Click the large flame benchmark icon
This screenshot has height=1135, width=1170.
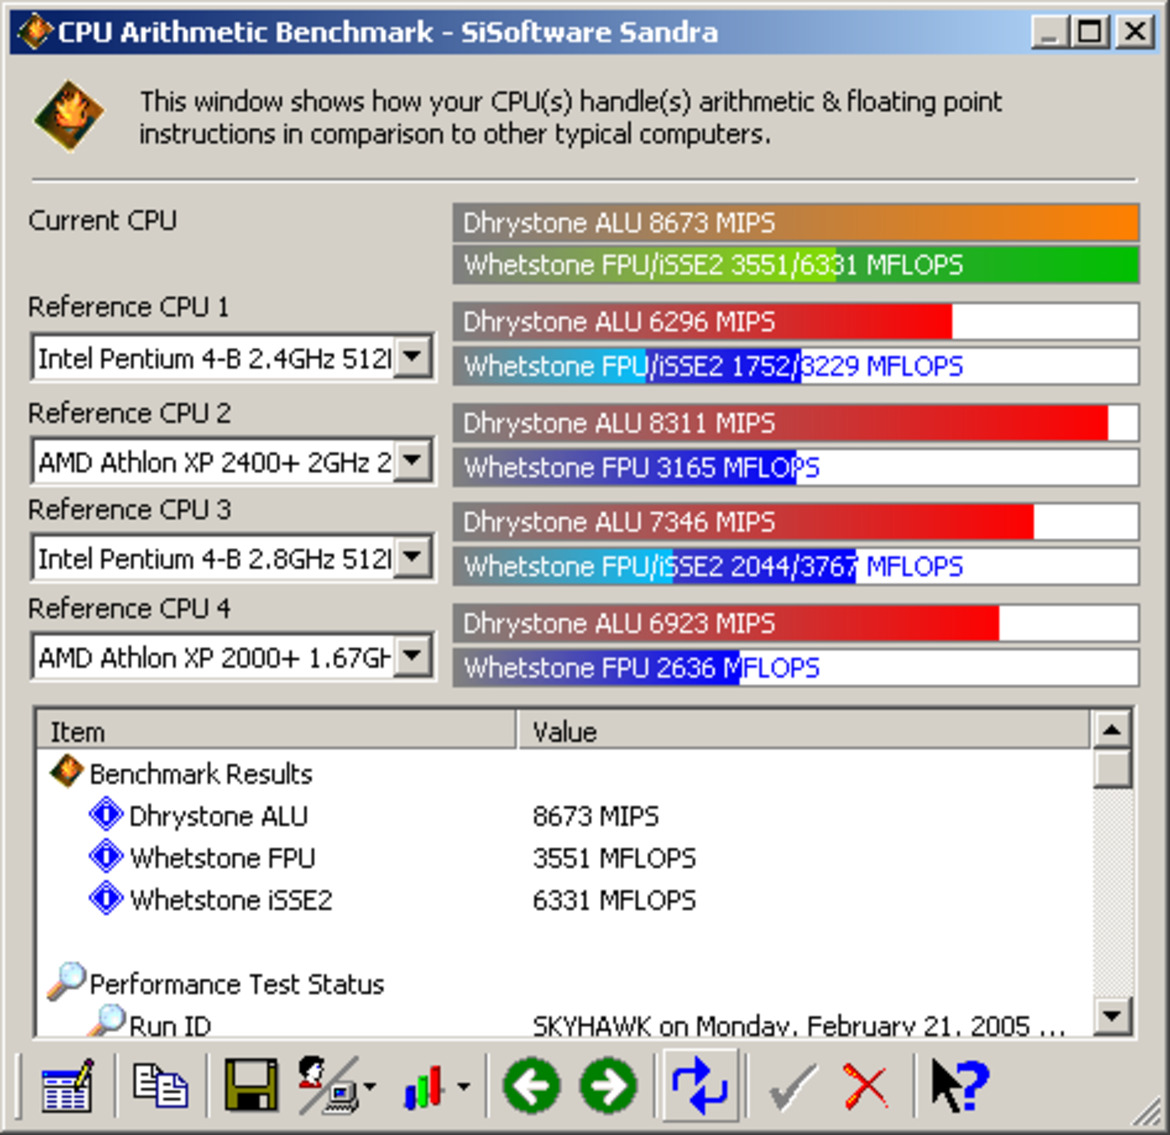69,116
